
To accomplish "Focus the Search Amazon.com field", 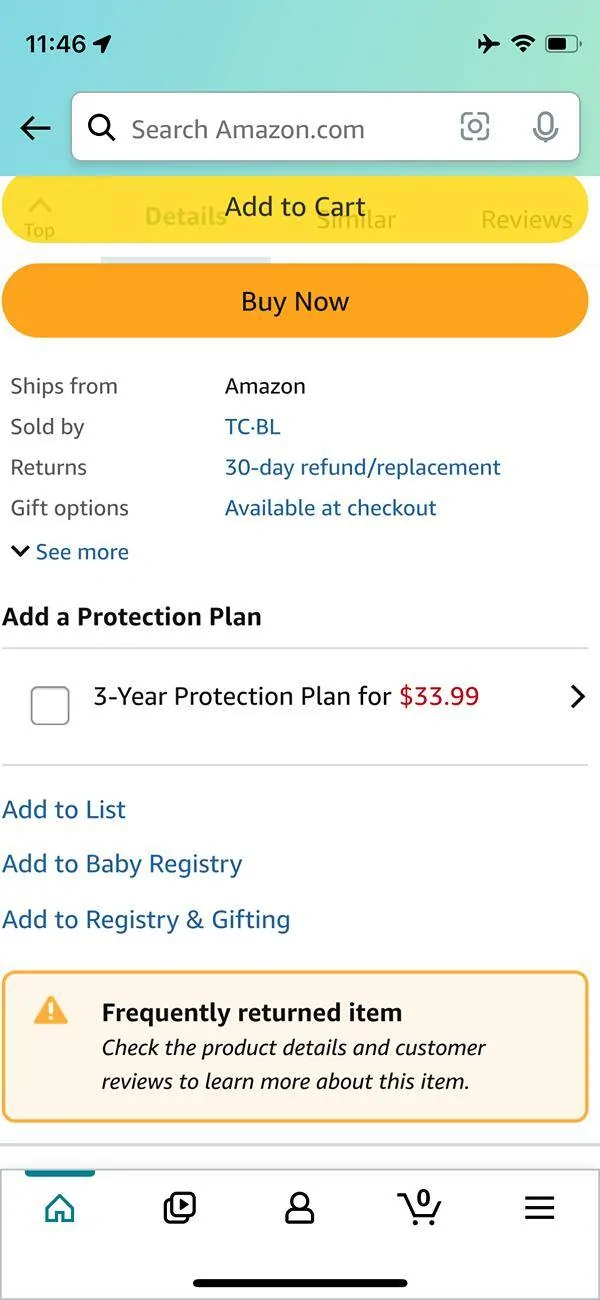I will click(290, 128).
